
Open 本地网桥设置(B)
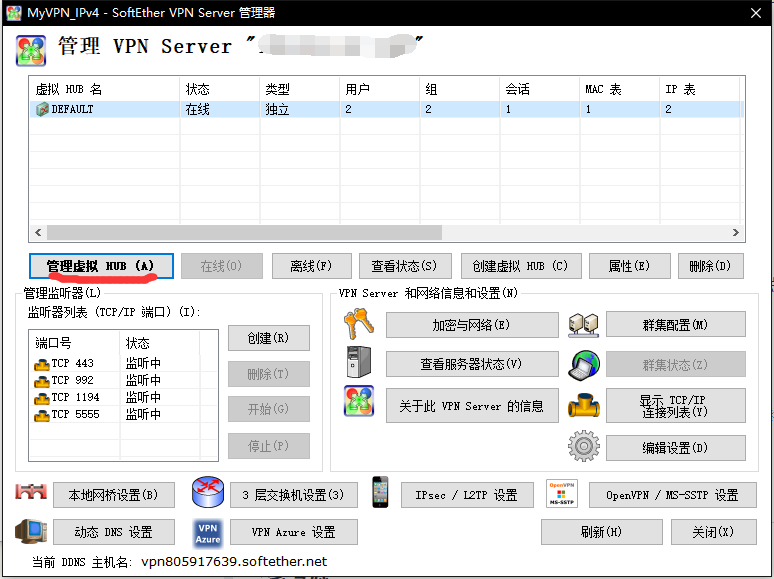114,495
